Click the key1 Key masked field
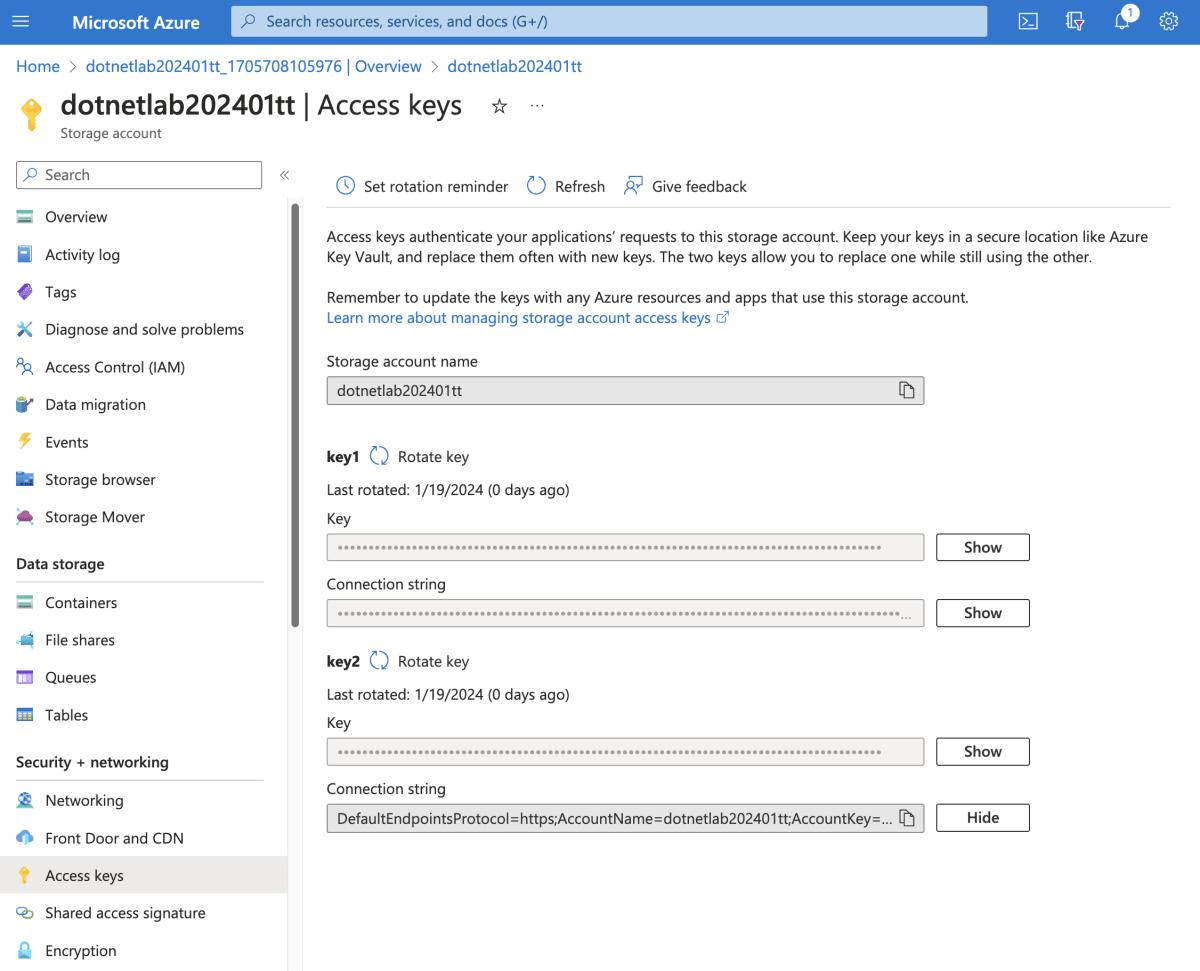 point(625,548)
